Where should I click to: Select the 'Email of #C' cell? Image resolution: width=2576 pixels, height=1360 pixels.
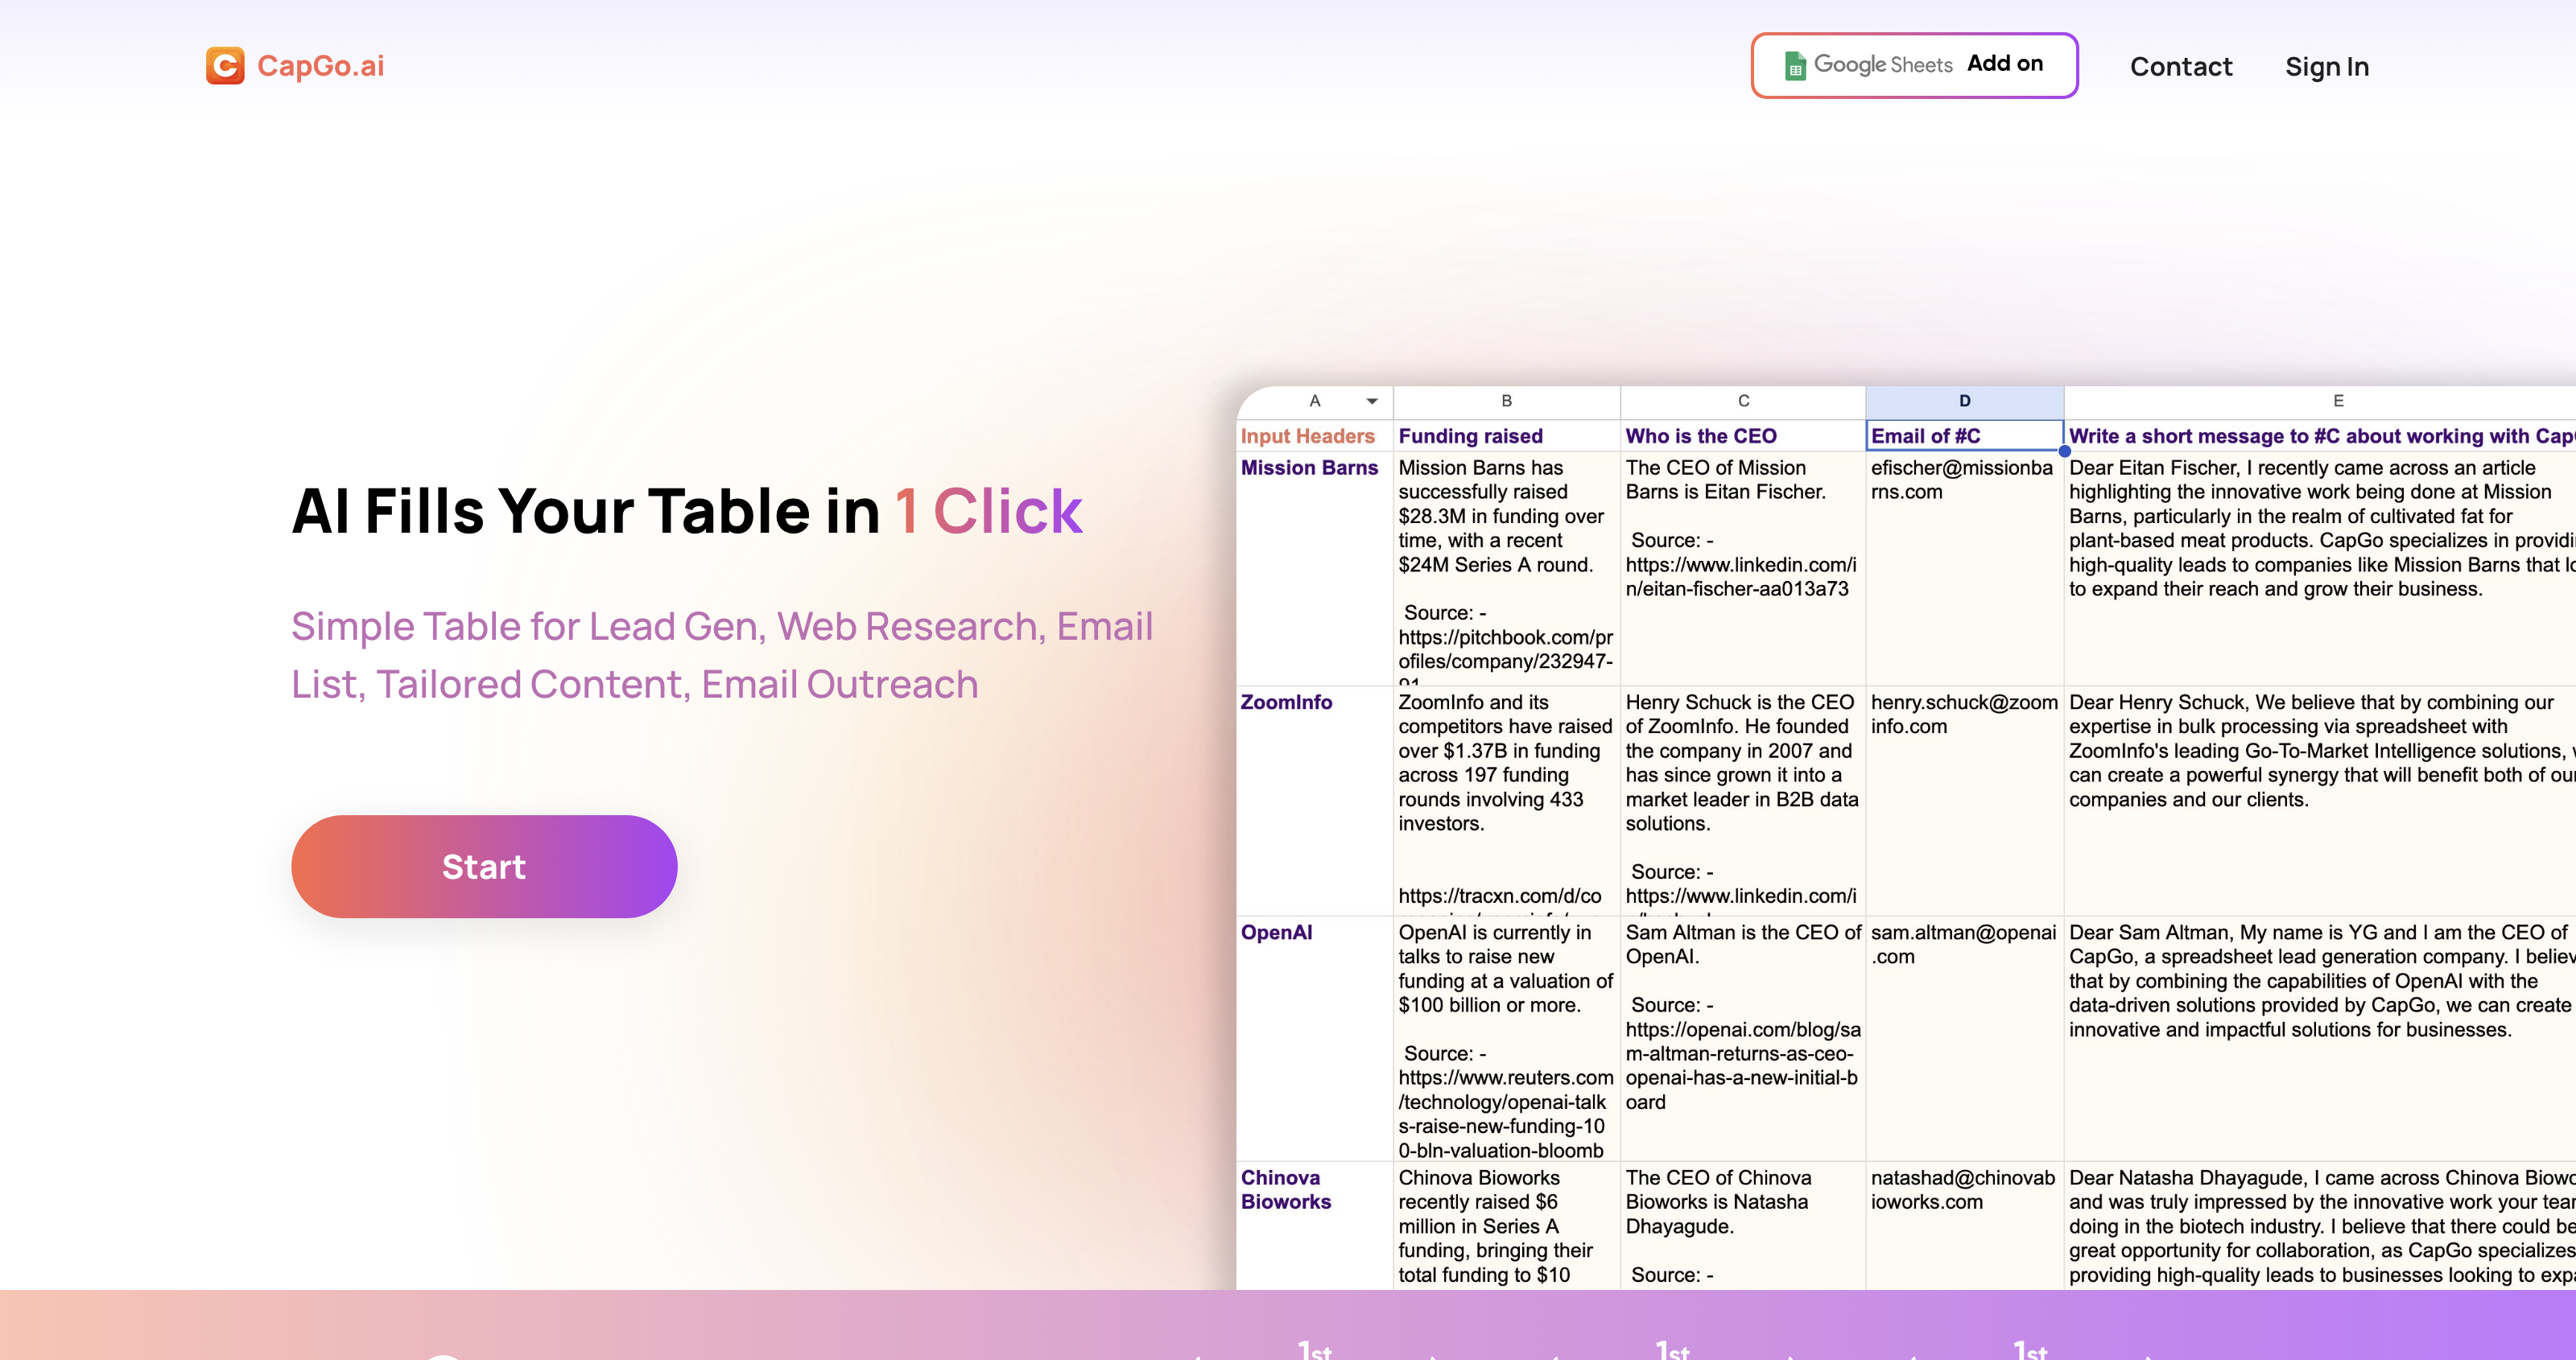(x=1964, y=436)
